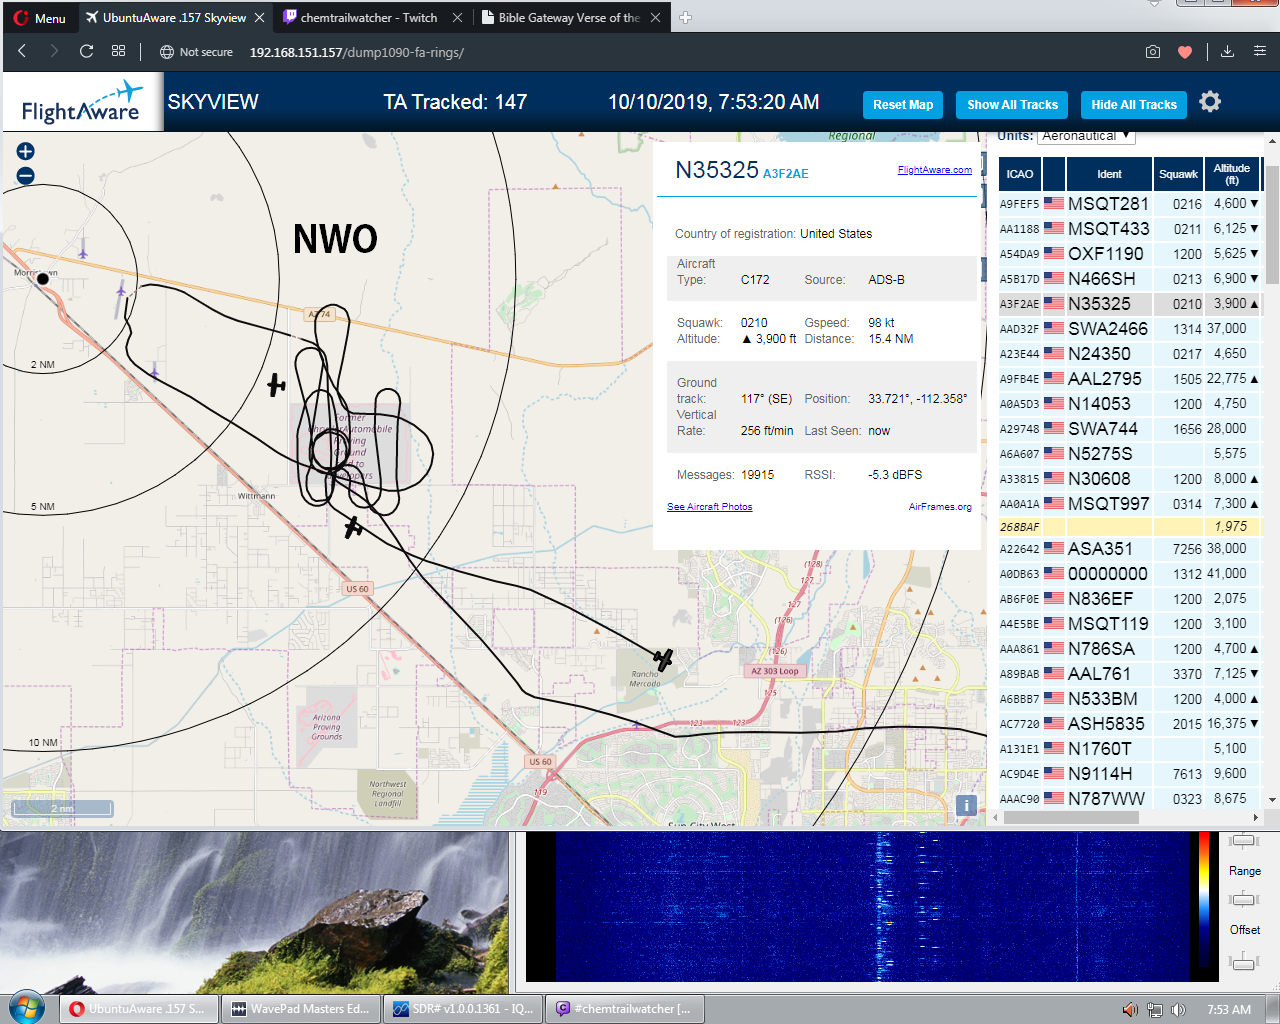Viewport: 1280px width, 1024px height.
Task: Open a new browser tab
Action: [686, 17]
